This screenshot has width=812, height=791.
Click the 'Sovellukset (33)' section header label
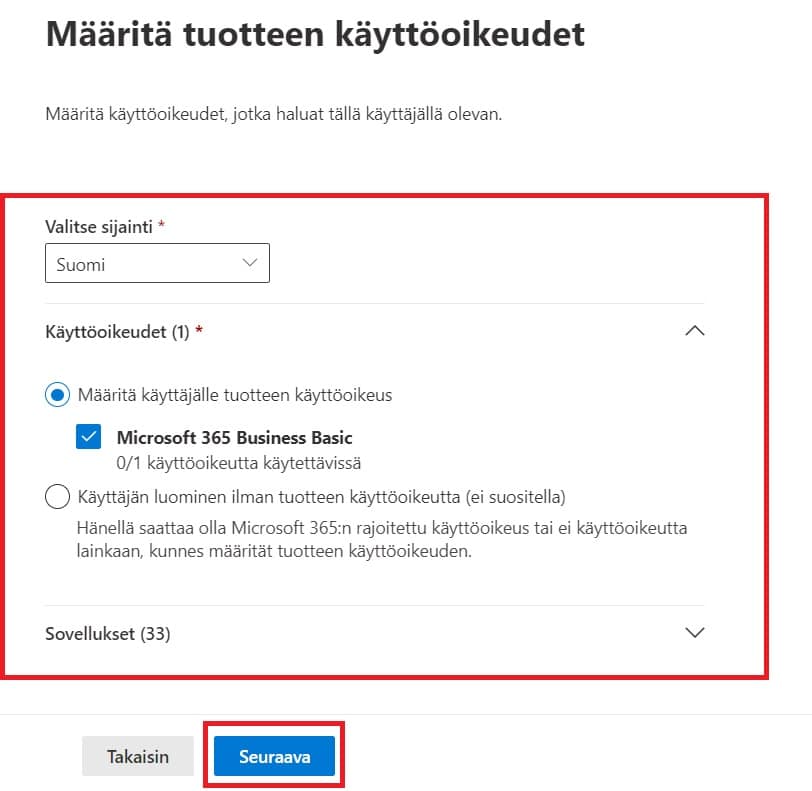[x=108, y=634]
